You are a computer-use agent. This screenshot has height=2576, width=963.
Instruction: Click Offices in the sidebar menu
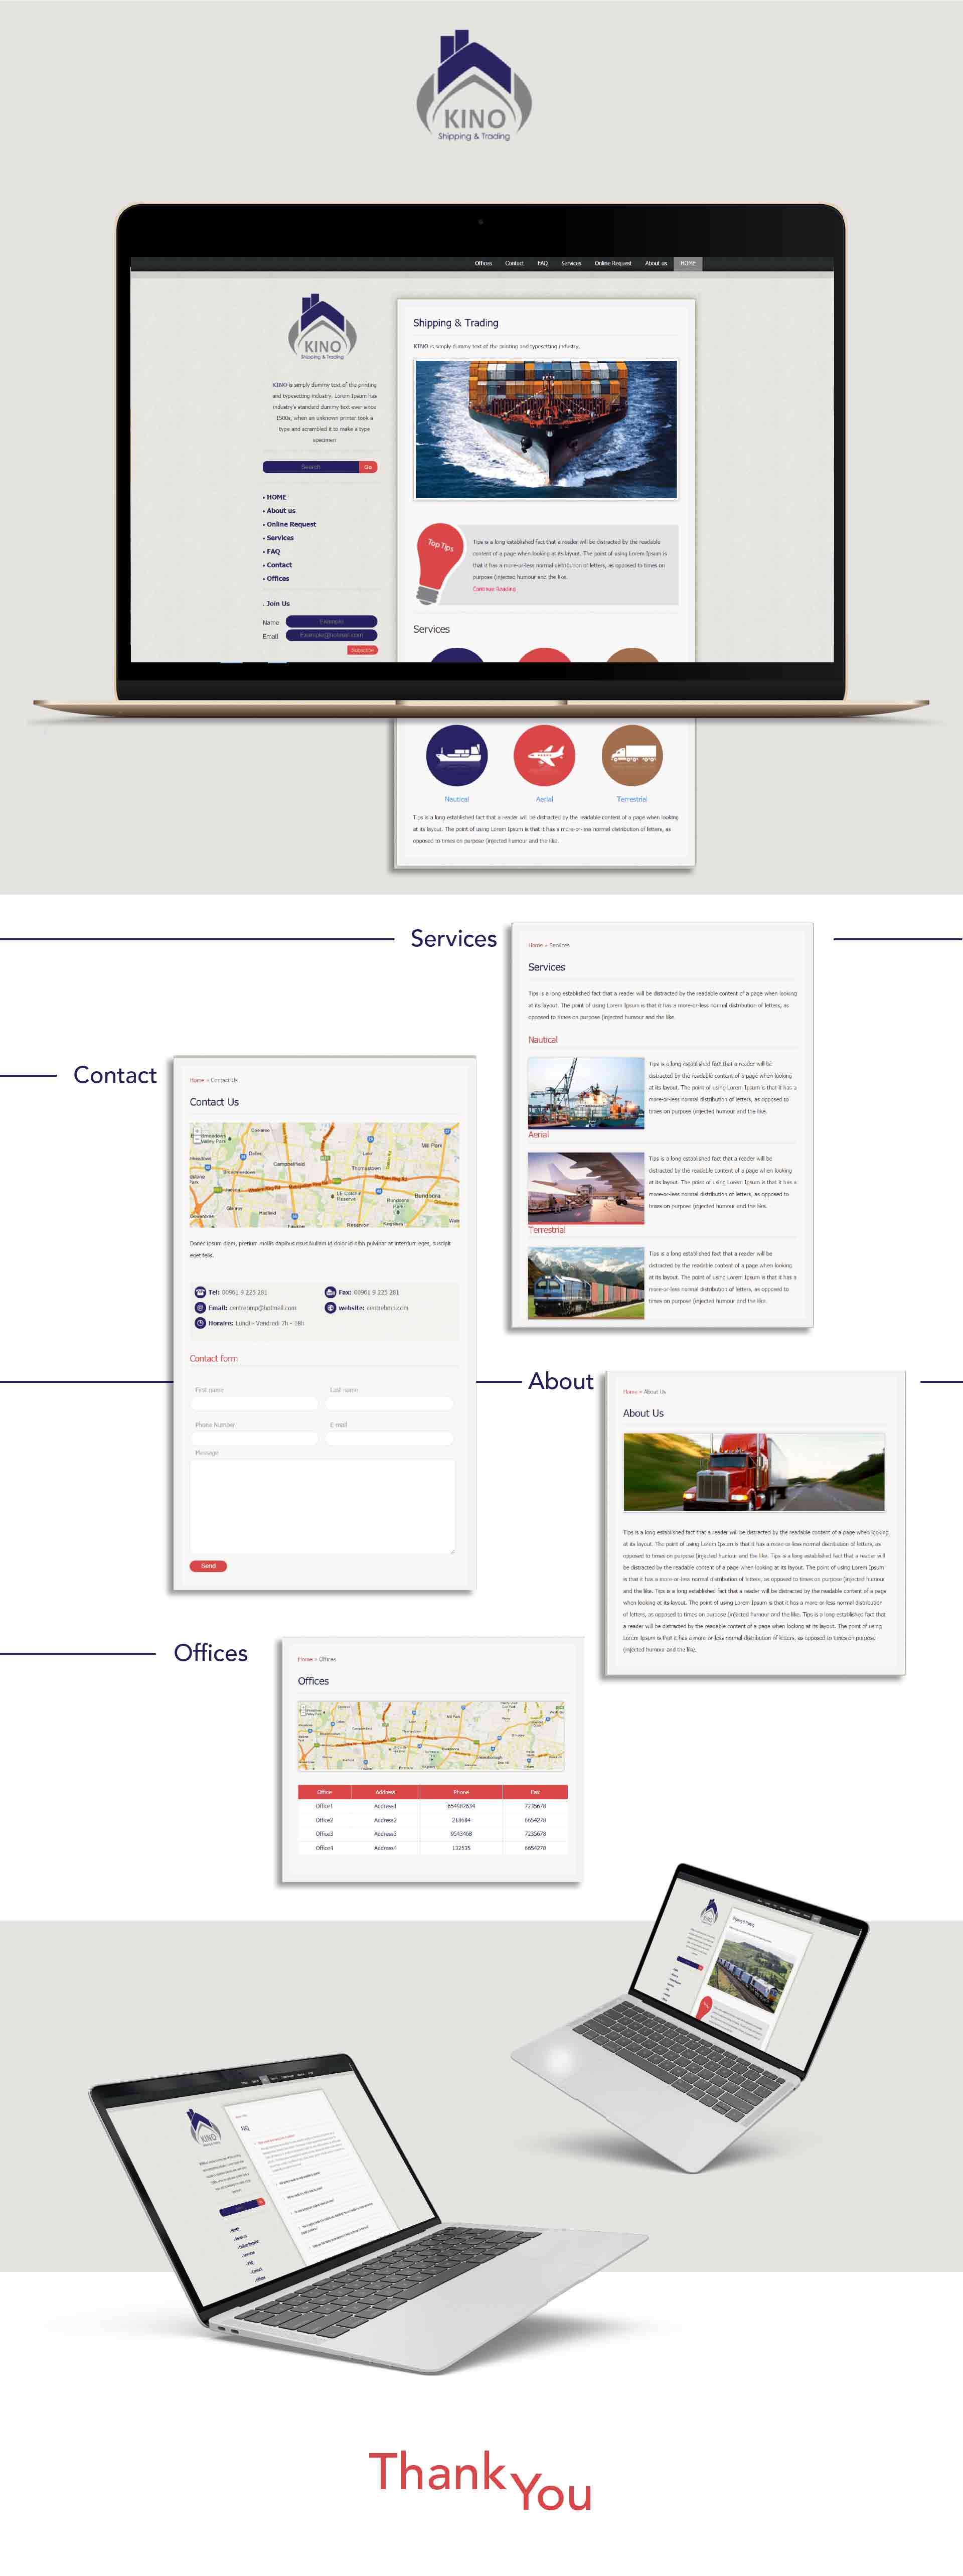(277, 578)
